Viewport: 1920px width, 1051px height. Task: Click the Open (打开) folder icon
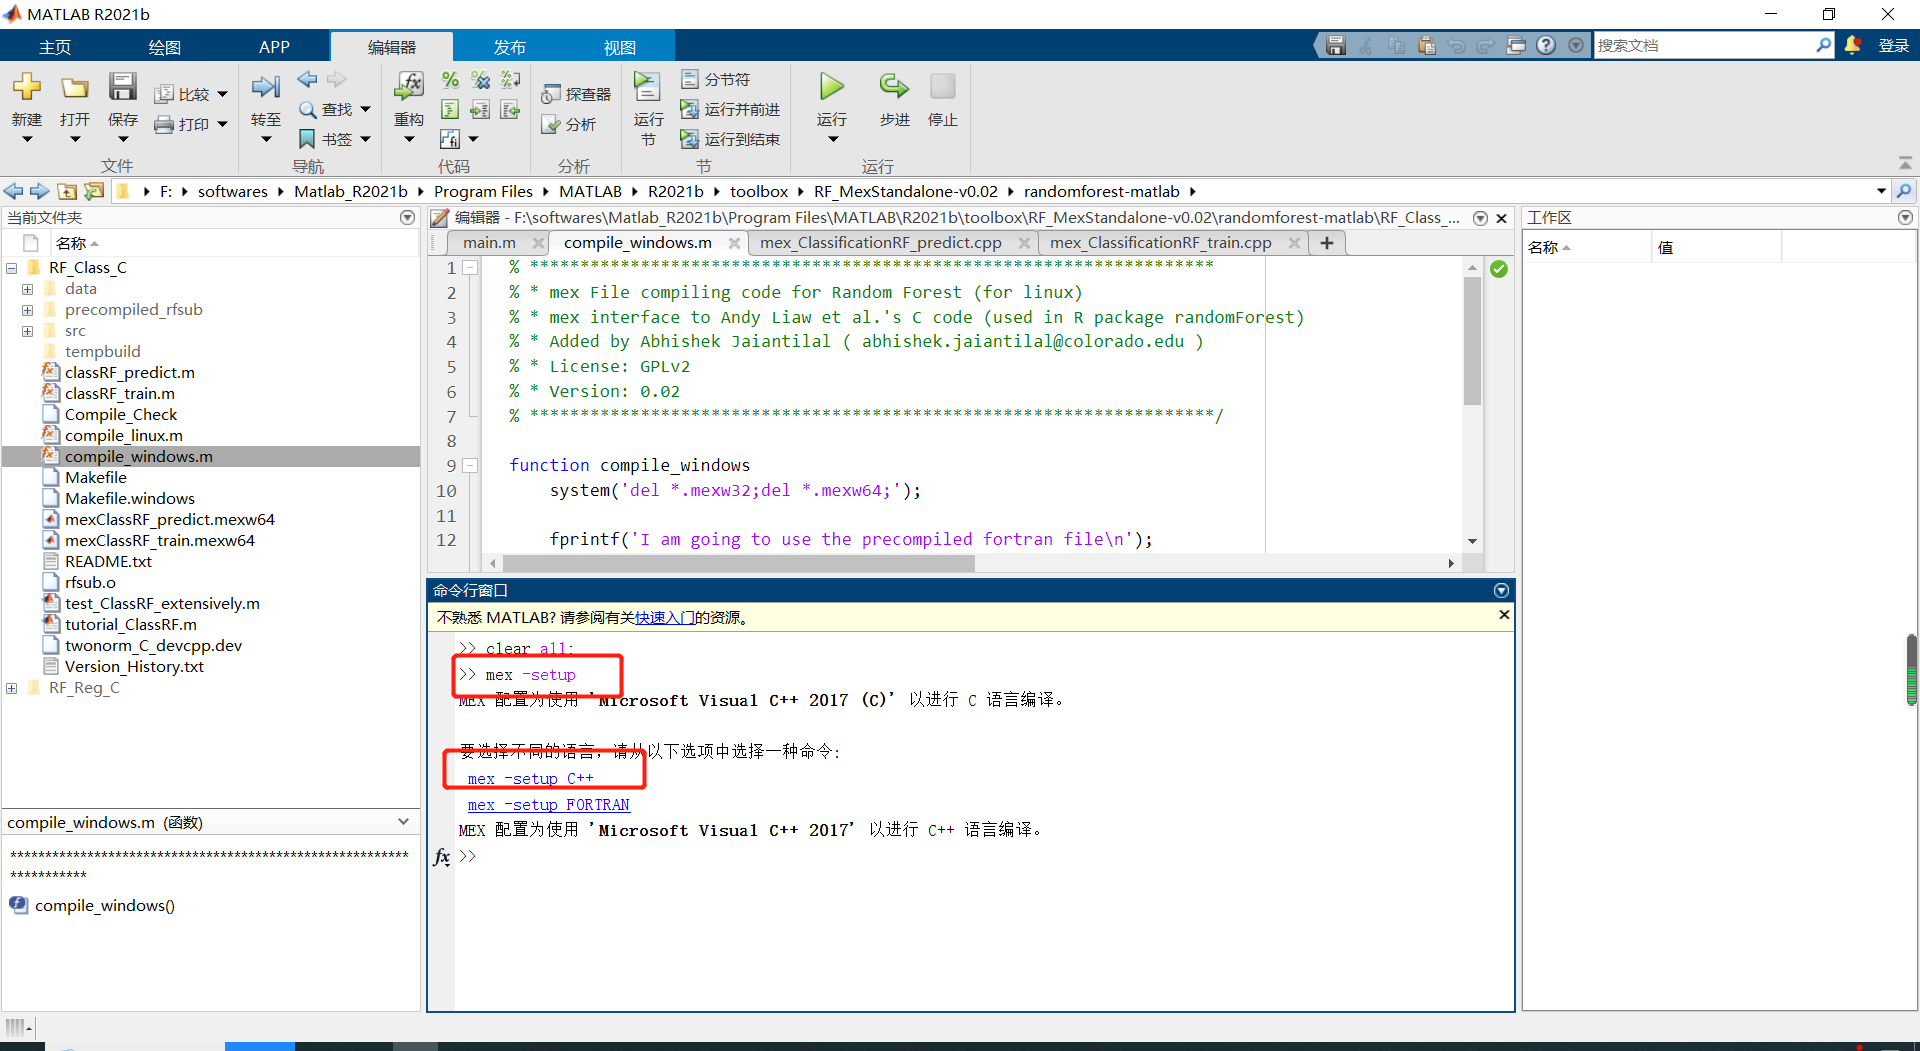(75, 87)
